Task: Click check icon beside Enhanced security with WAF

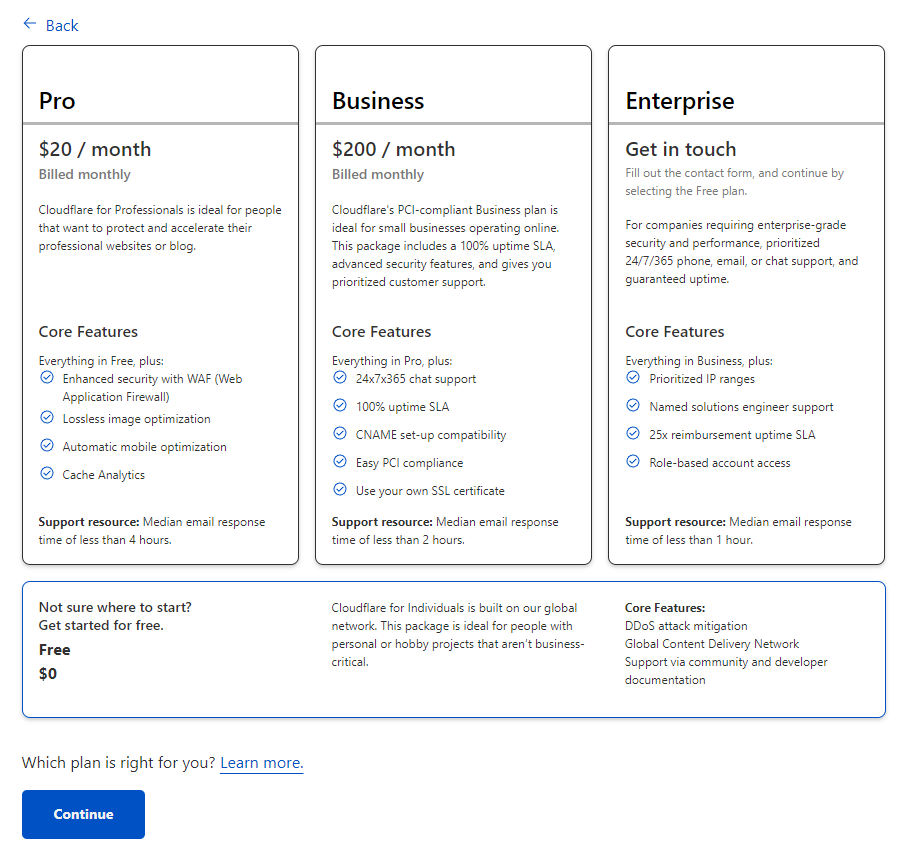Action: click(x=47, y=378)
